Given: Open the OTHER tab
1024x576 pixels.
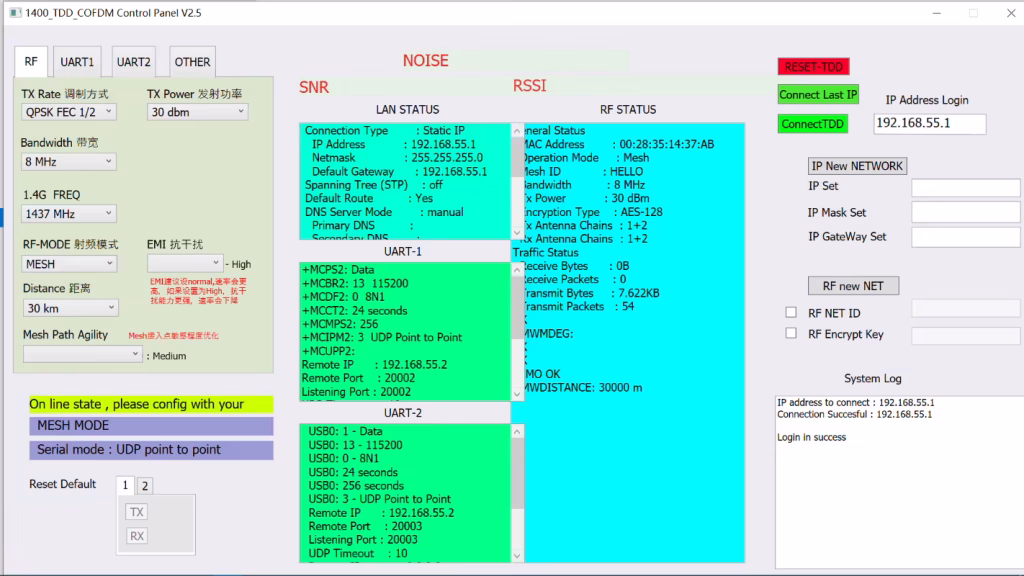Looking at the screenshot, I should click(x=191, y=61).
